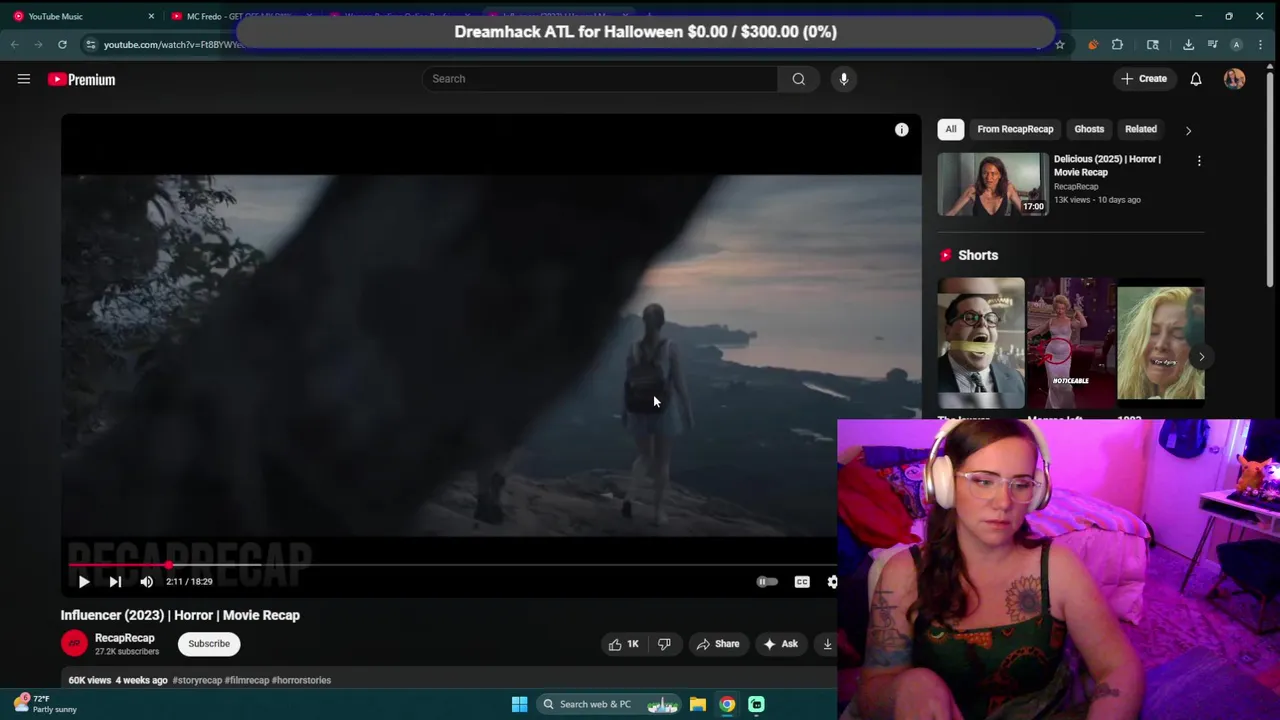The height and width of the screenshot is (720, 1280).
Task: Click the Create button
Action: [1144, 79]
